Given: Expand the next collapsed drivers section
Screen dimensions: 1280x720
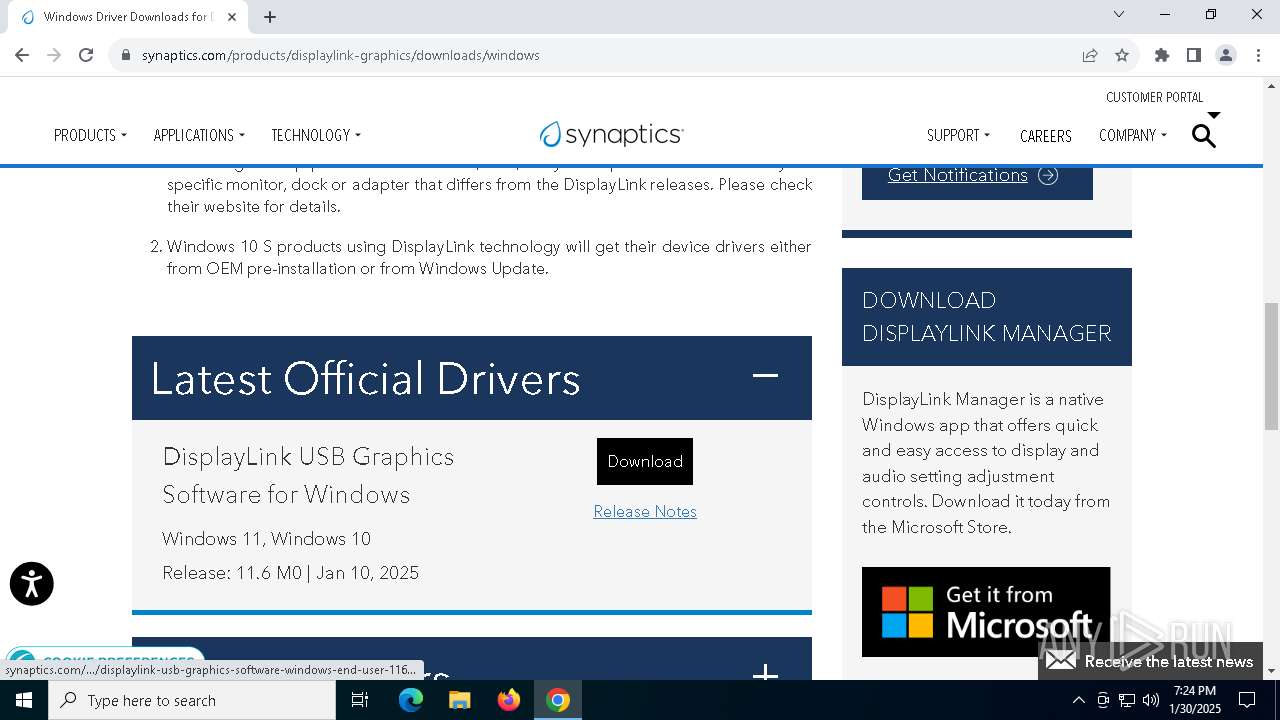Looking at the screenshot, I should pyautogui.click(x=765, y=672).
